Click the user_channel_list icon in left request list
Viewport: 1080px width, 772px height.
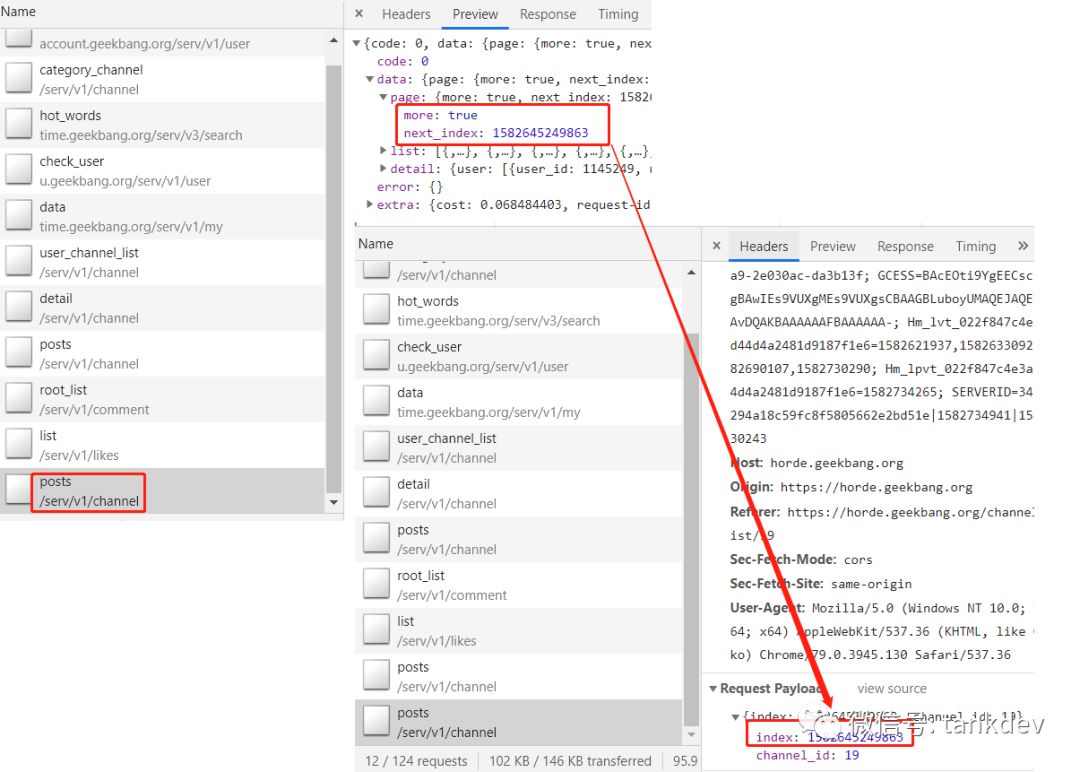point(19,261)
